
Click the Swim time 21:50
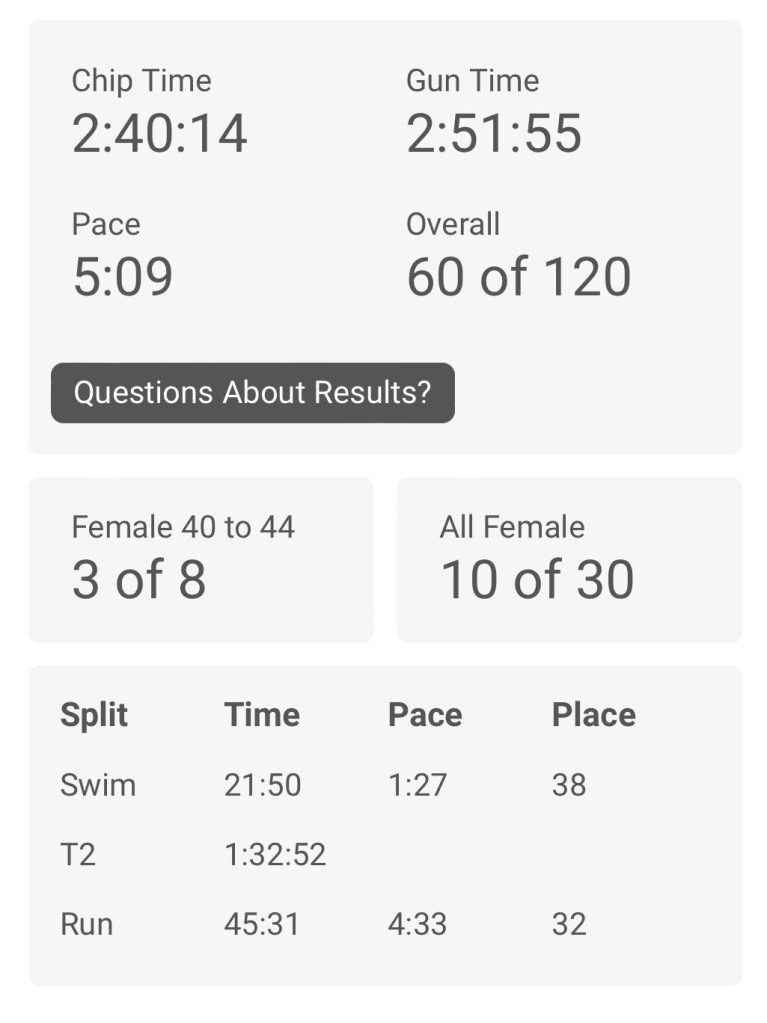[262, 785]
